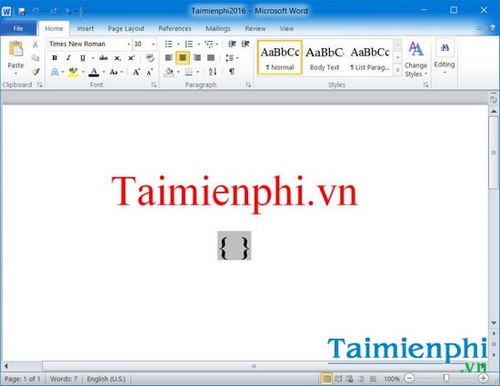Click the Save icon in quick access toolbar
The width and height of the screenshot is (500, 386).
[22, 11]
